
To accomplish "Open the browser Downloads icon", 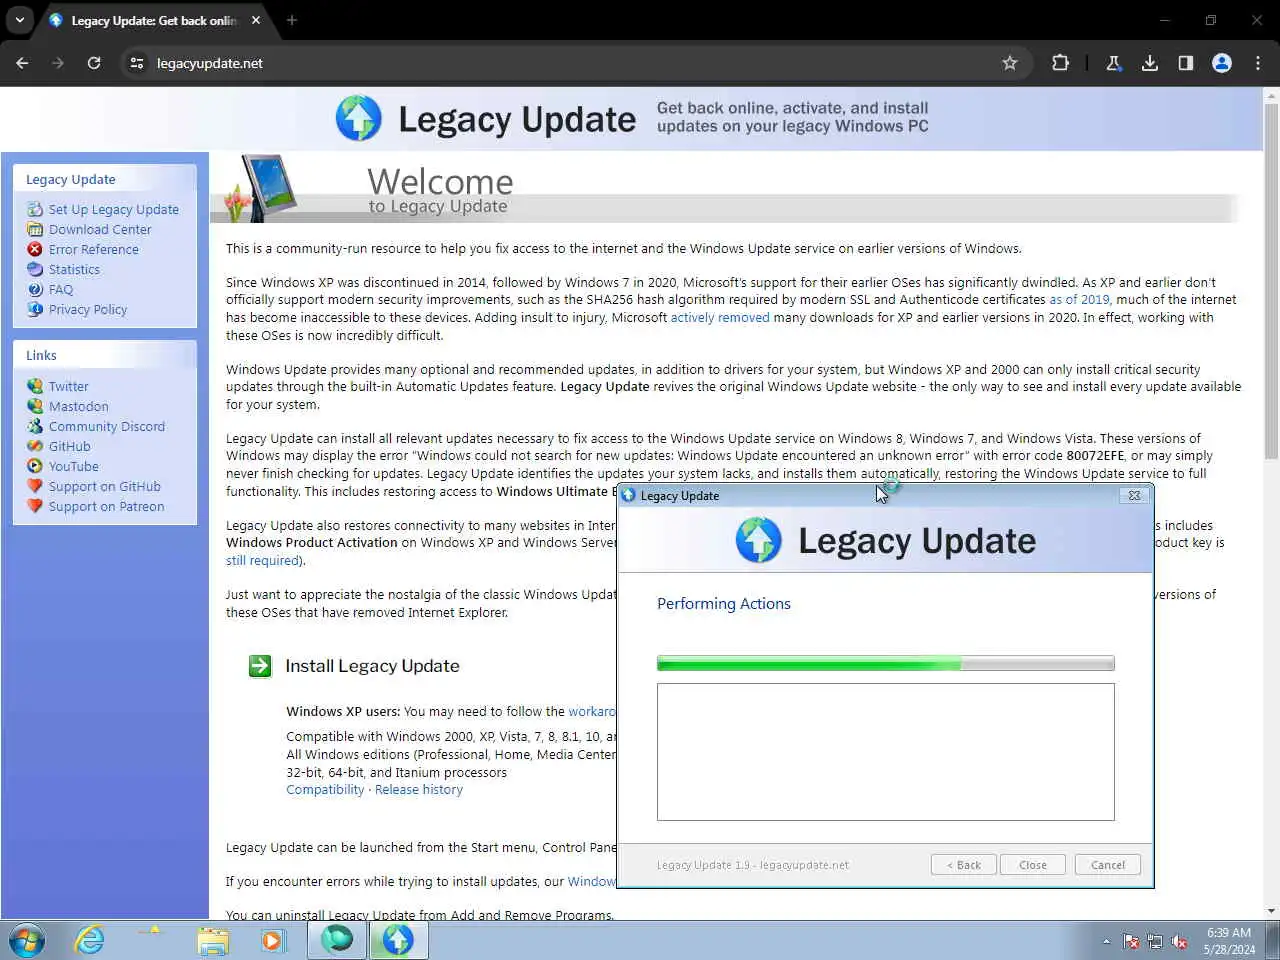I will tap(1150, 63).
